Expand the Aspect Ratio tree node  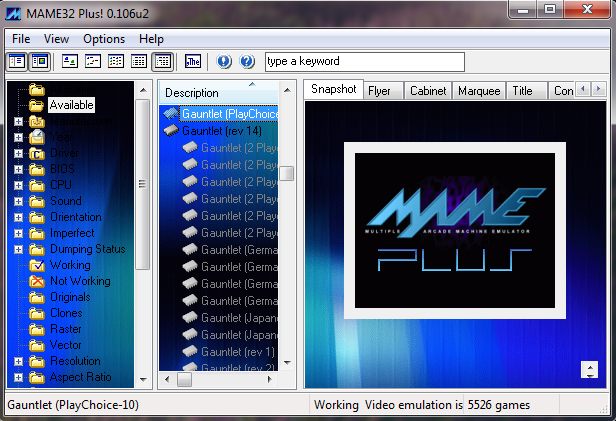pos(18,377)
